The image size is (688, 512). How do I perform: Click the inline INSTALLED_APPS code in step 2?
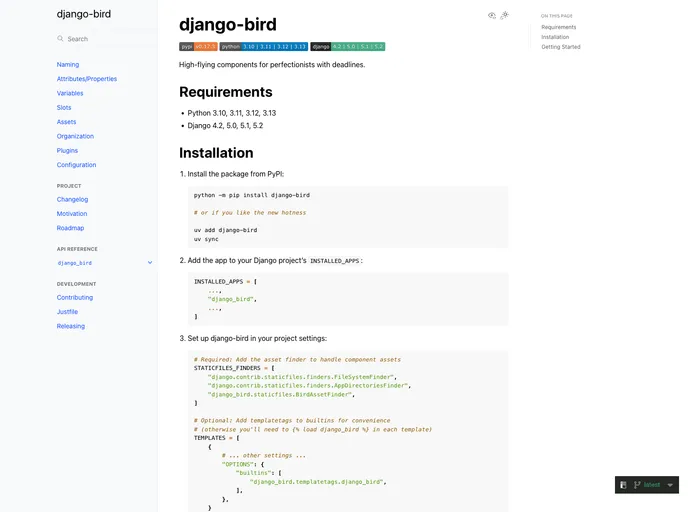click(334, 261)
